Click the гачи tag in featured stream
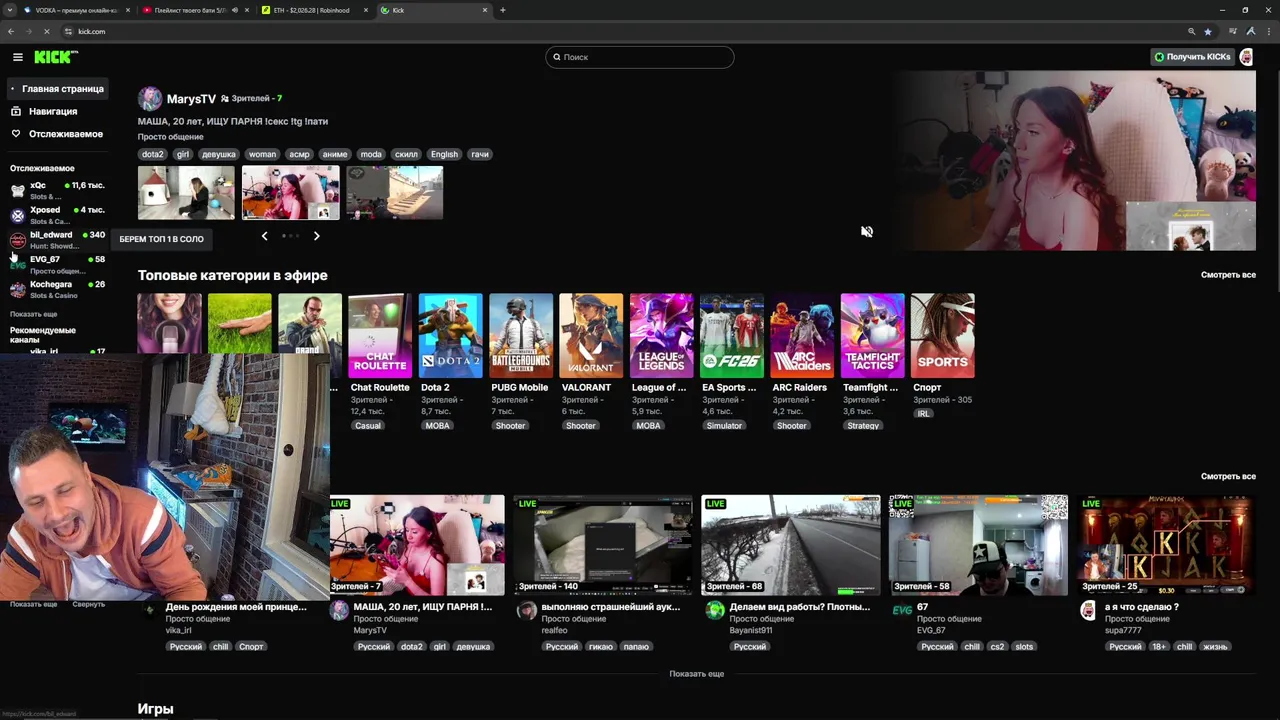Screen dimensions: 1280x720 click(480, 154)
